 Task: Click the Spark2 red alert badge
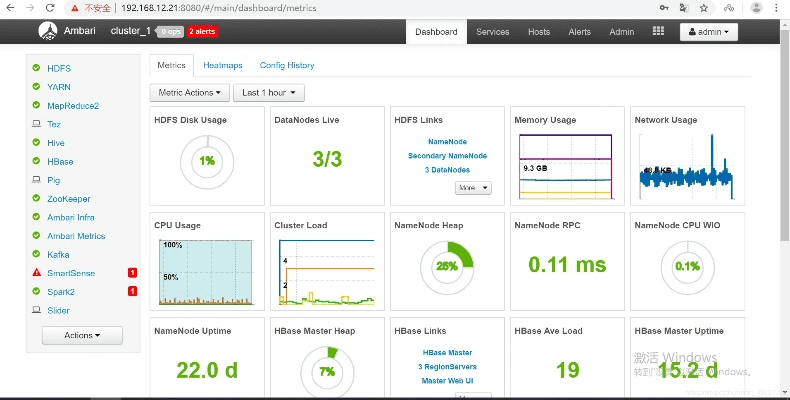132,291
